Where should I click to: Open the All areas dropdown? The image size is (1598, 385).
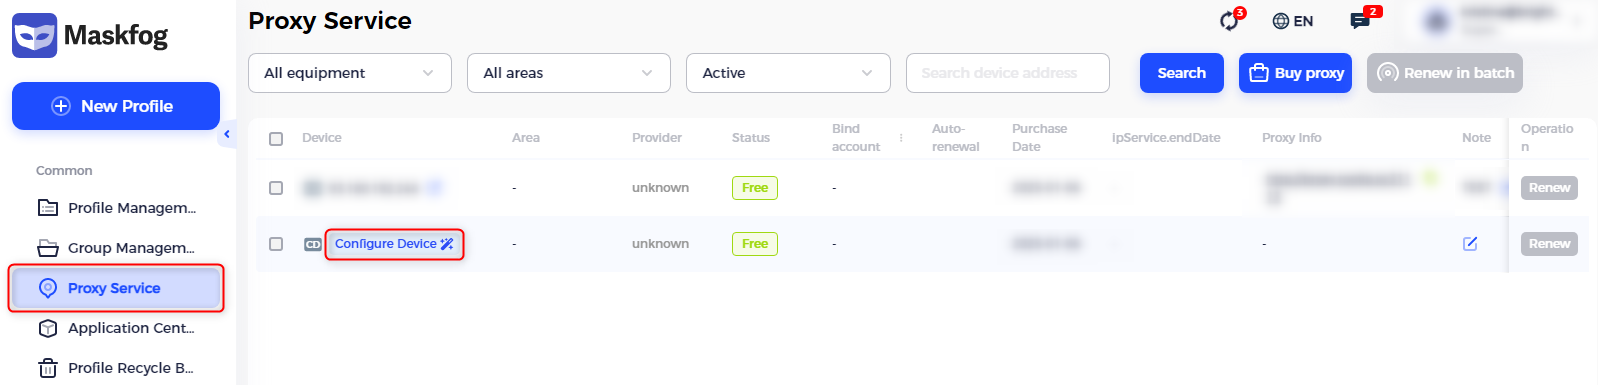coord(569,73)
